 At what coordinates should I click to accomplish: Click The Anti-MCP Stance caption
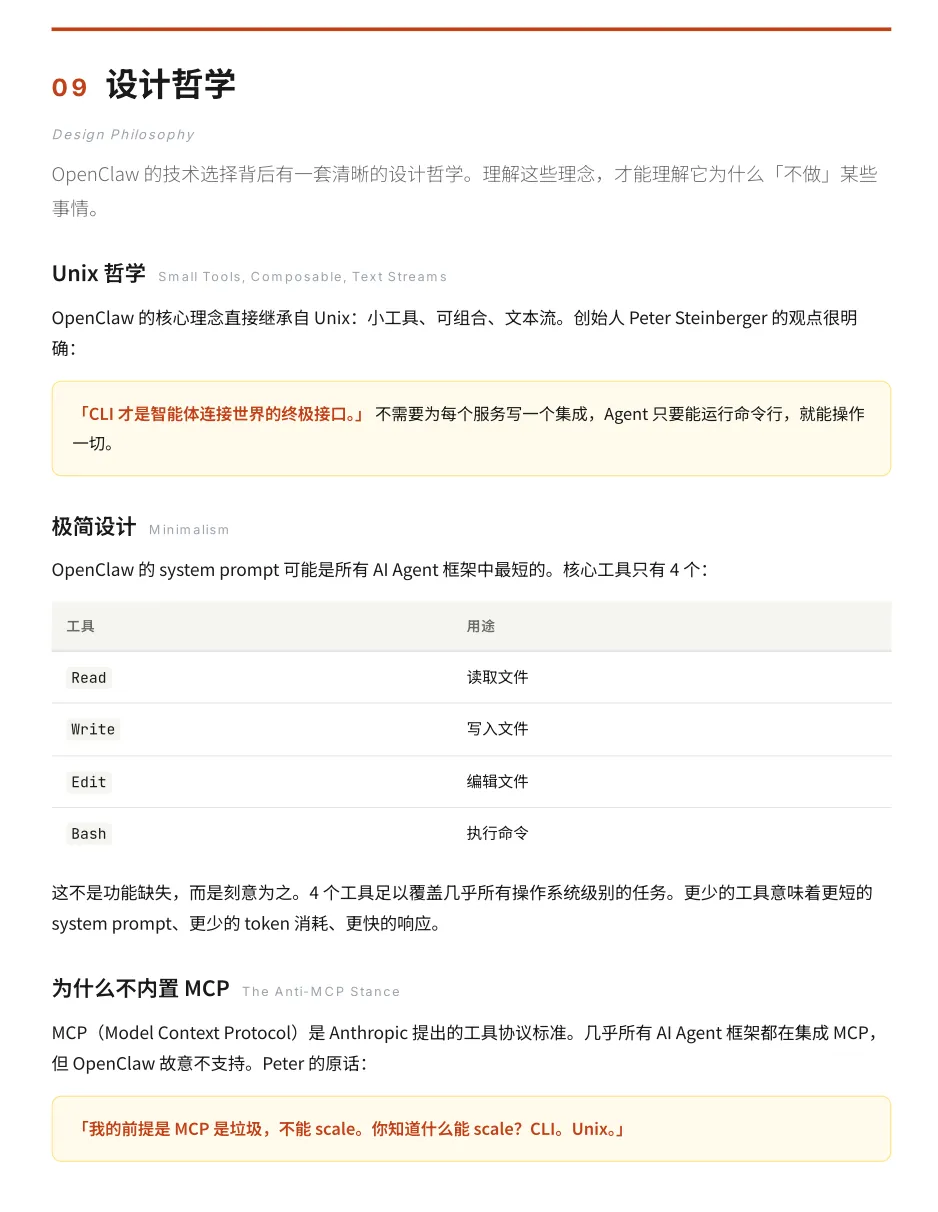pyautogui.click(x=321, y=992)
